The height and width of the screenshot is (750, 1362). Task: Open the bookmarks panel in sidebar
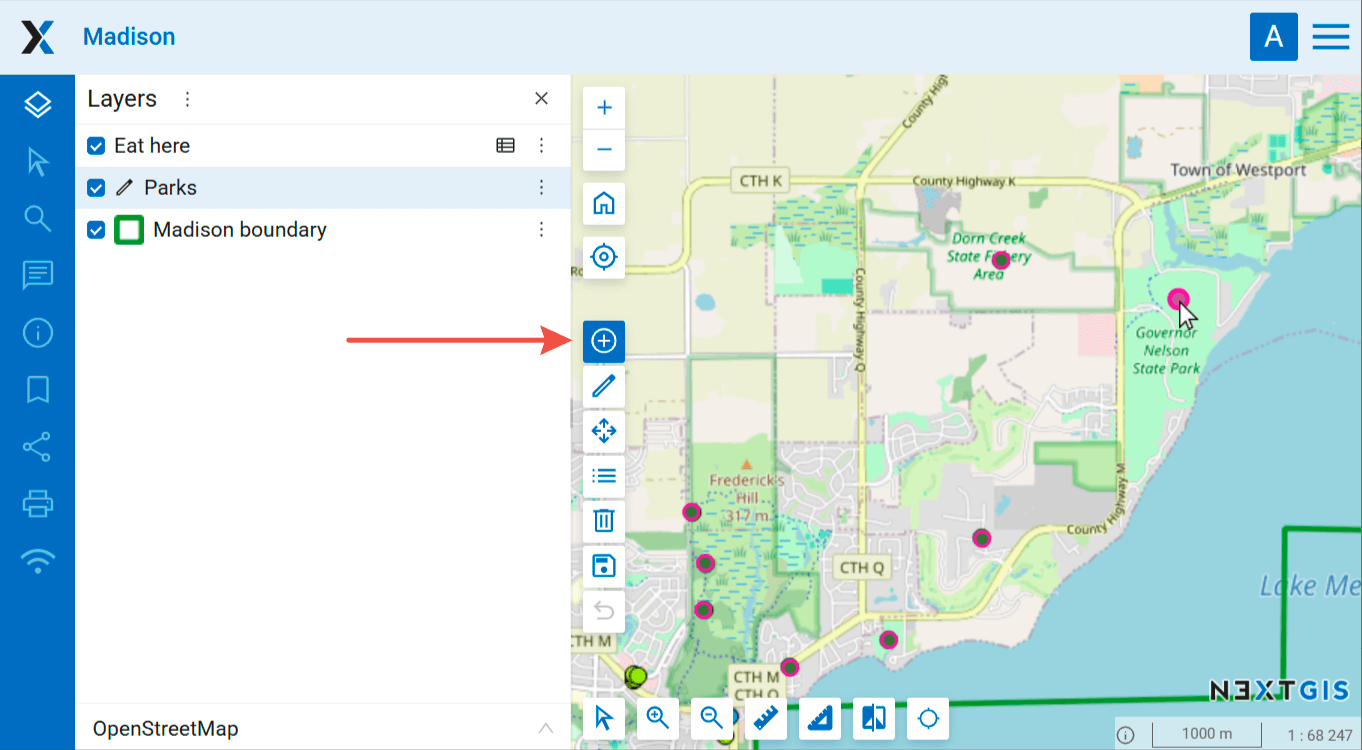pyautogui.click(x=38, y=389)
